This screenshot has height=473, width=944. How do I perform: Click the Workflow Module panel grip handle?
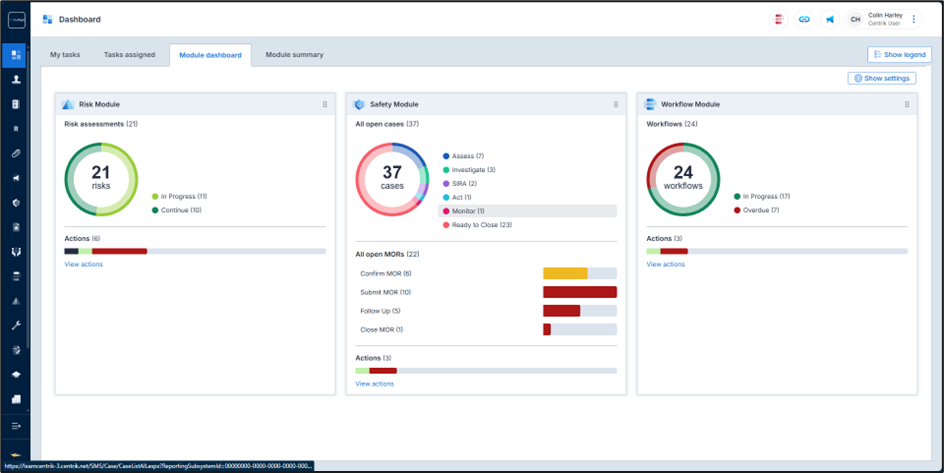tap(907, 104)
